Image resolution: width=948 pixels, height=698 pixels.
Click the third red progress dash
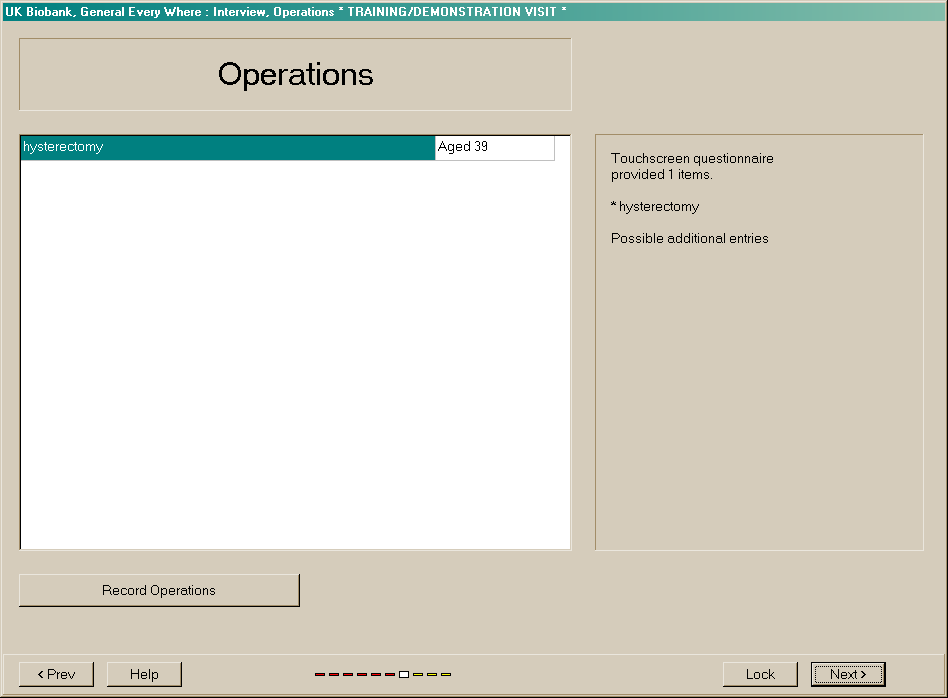coord(348,675)
